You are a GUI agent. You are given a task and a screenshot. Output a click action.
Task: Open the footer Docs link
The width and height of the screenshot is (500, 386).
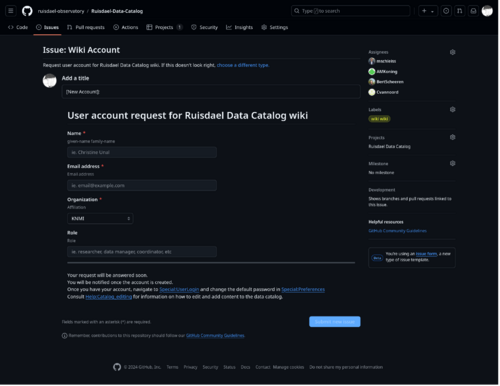[x=245, y=367]
